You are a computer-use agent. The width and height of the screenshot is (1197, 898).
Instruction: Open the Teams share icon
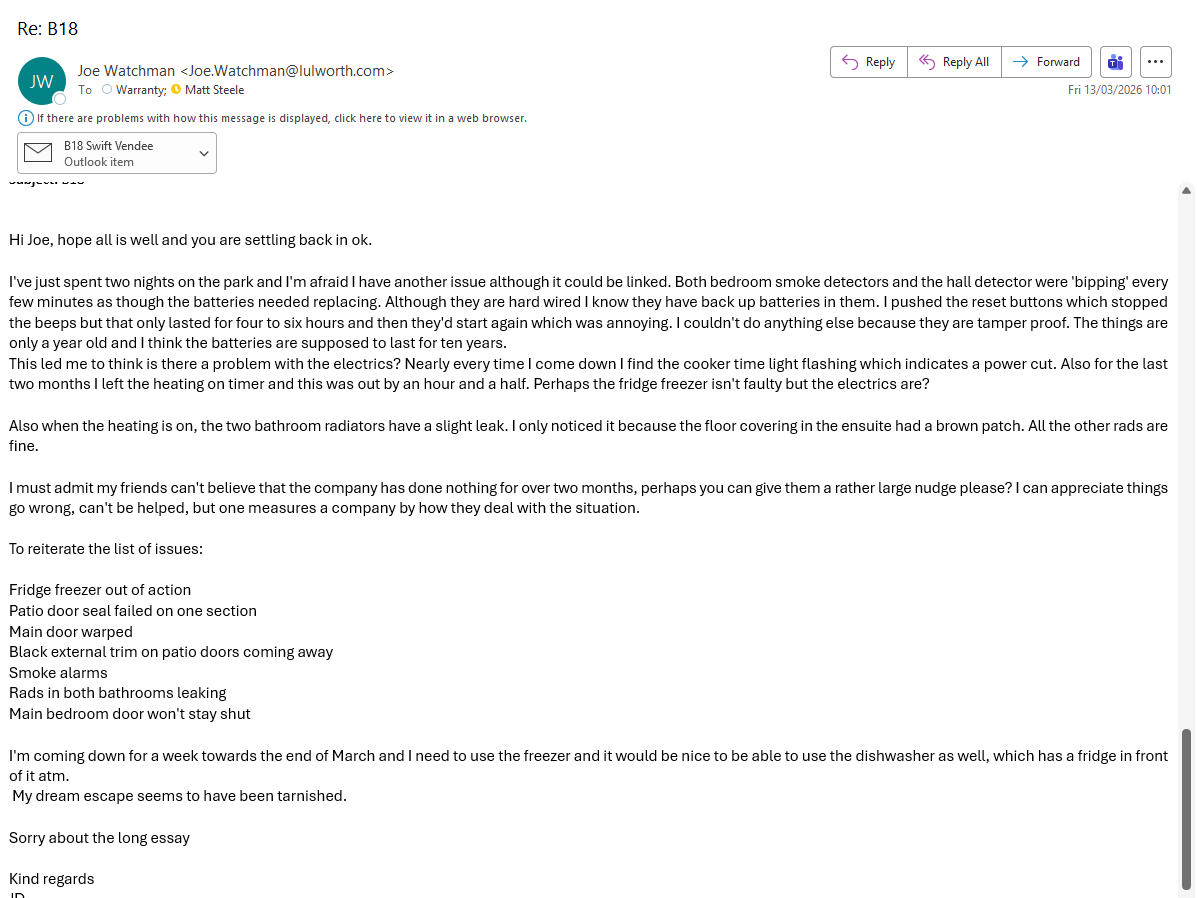click(1115, 62)
